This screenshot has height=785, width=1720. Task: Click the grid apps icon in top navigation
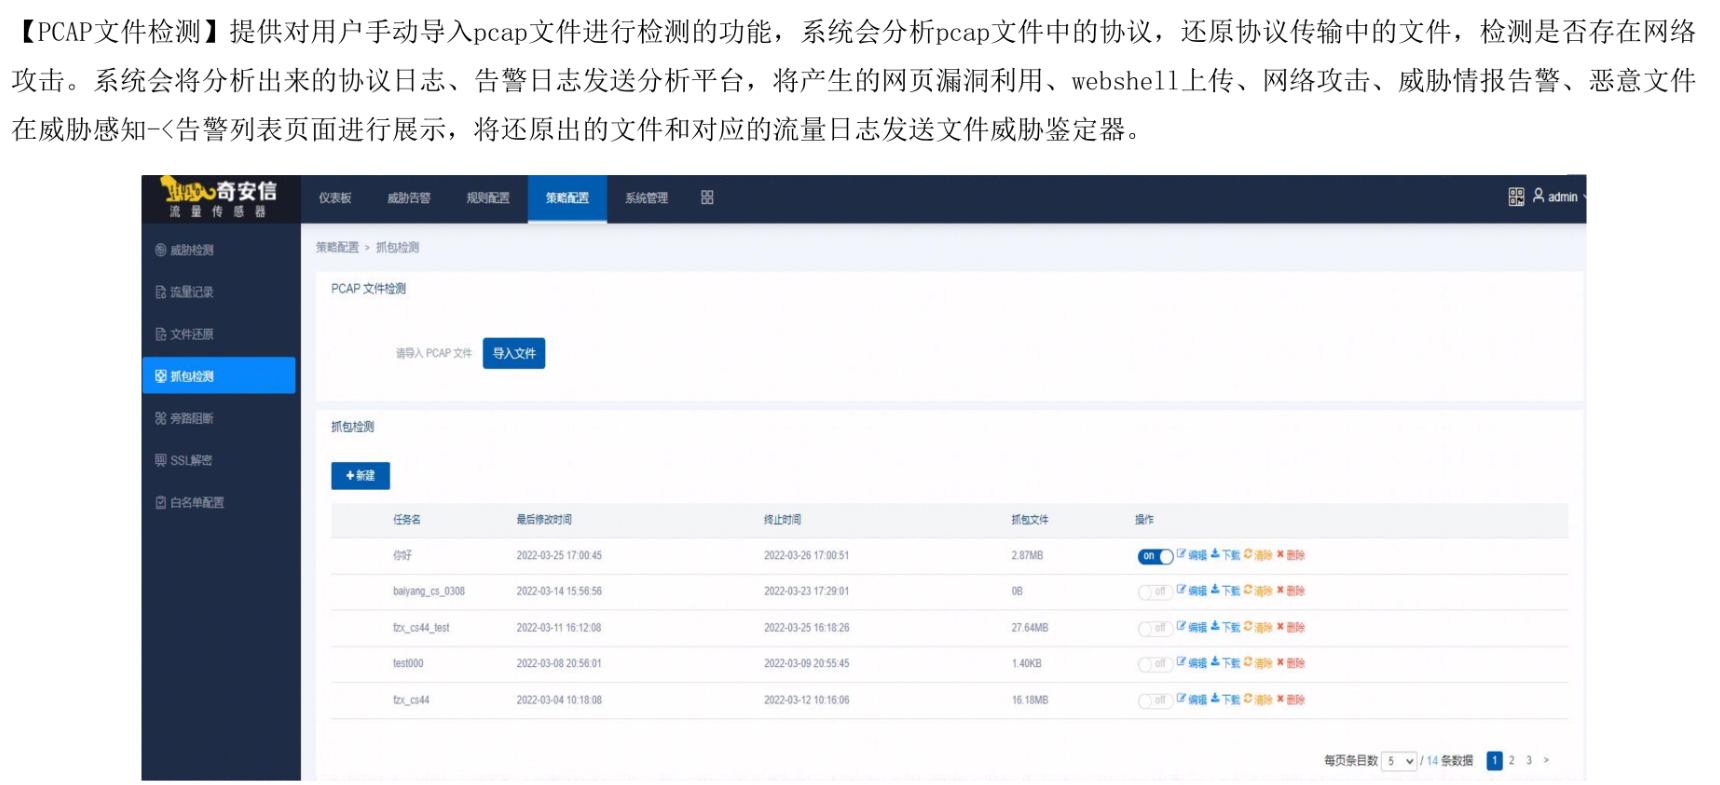click(707, 198)
